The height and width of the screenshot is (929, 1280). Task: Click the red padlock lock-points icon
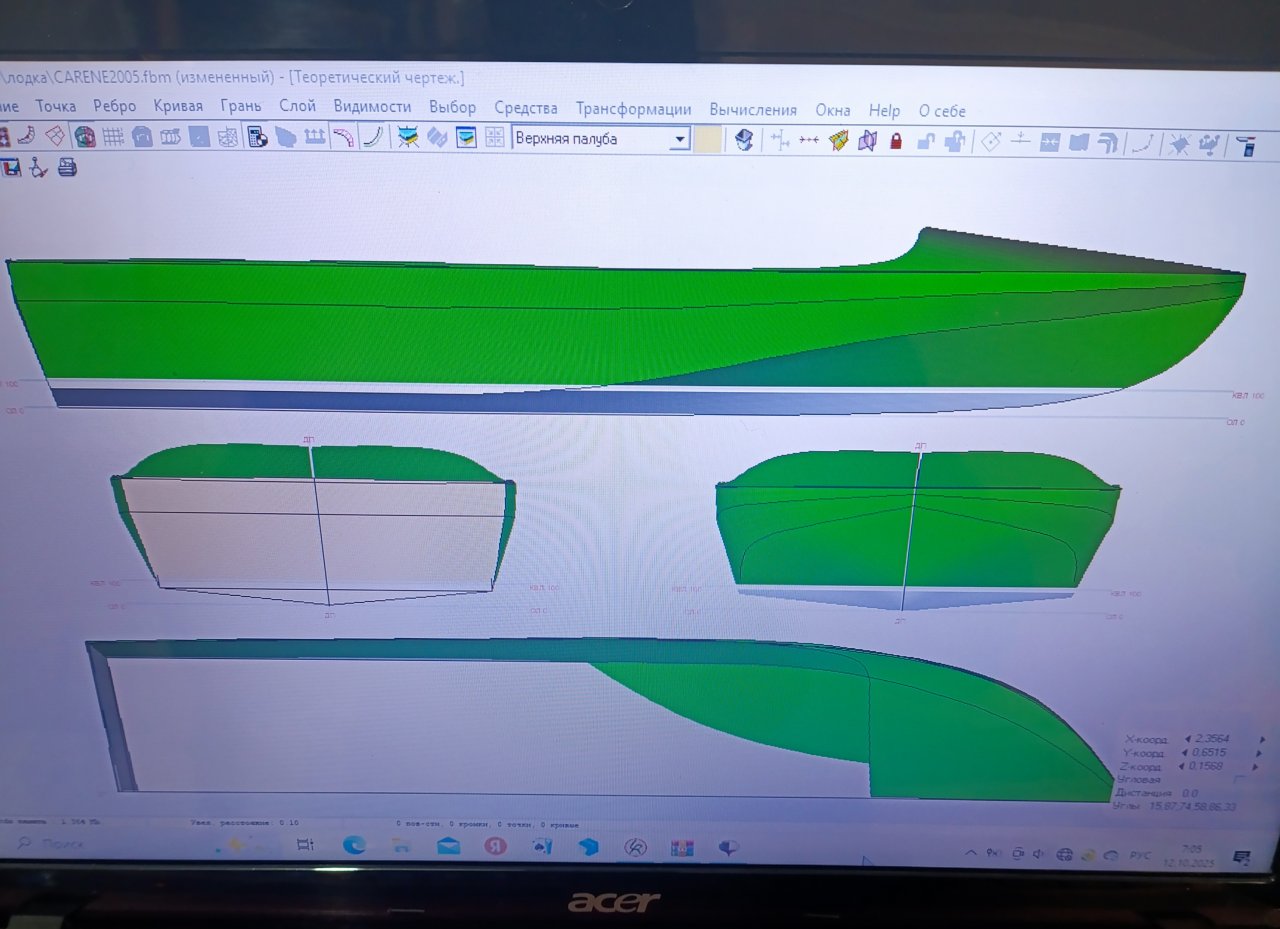click(x=895, y=141)
